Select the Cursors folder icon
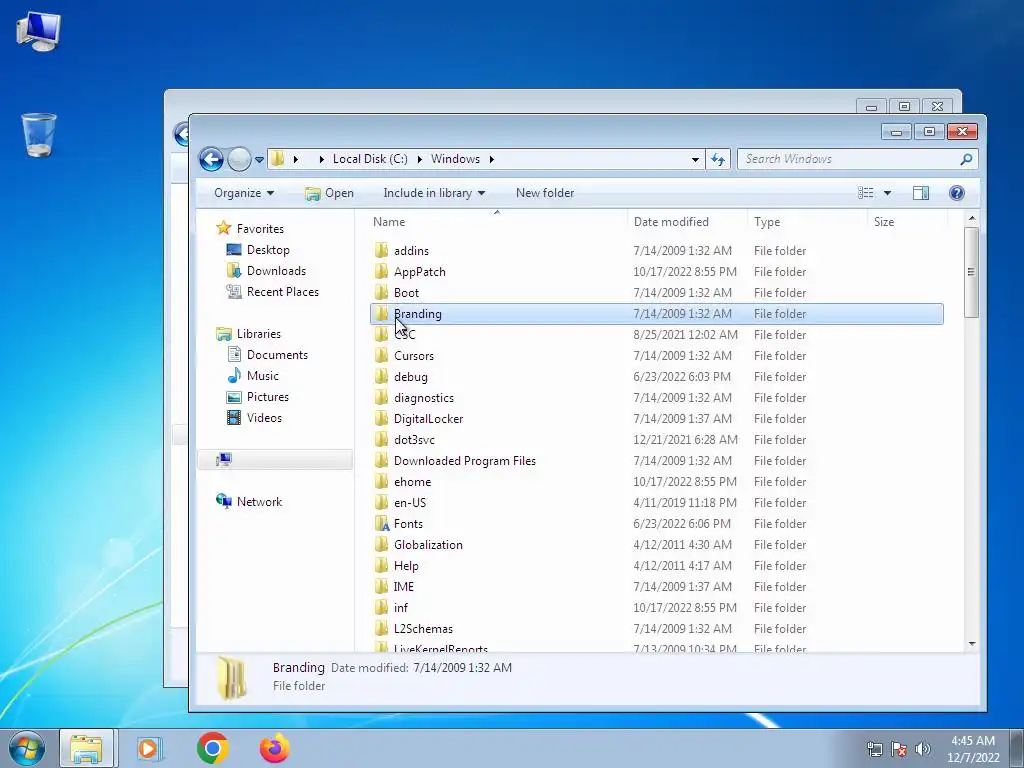The height and width of the screenshot is (768, 1024). 382,355
